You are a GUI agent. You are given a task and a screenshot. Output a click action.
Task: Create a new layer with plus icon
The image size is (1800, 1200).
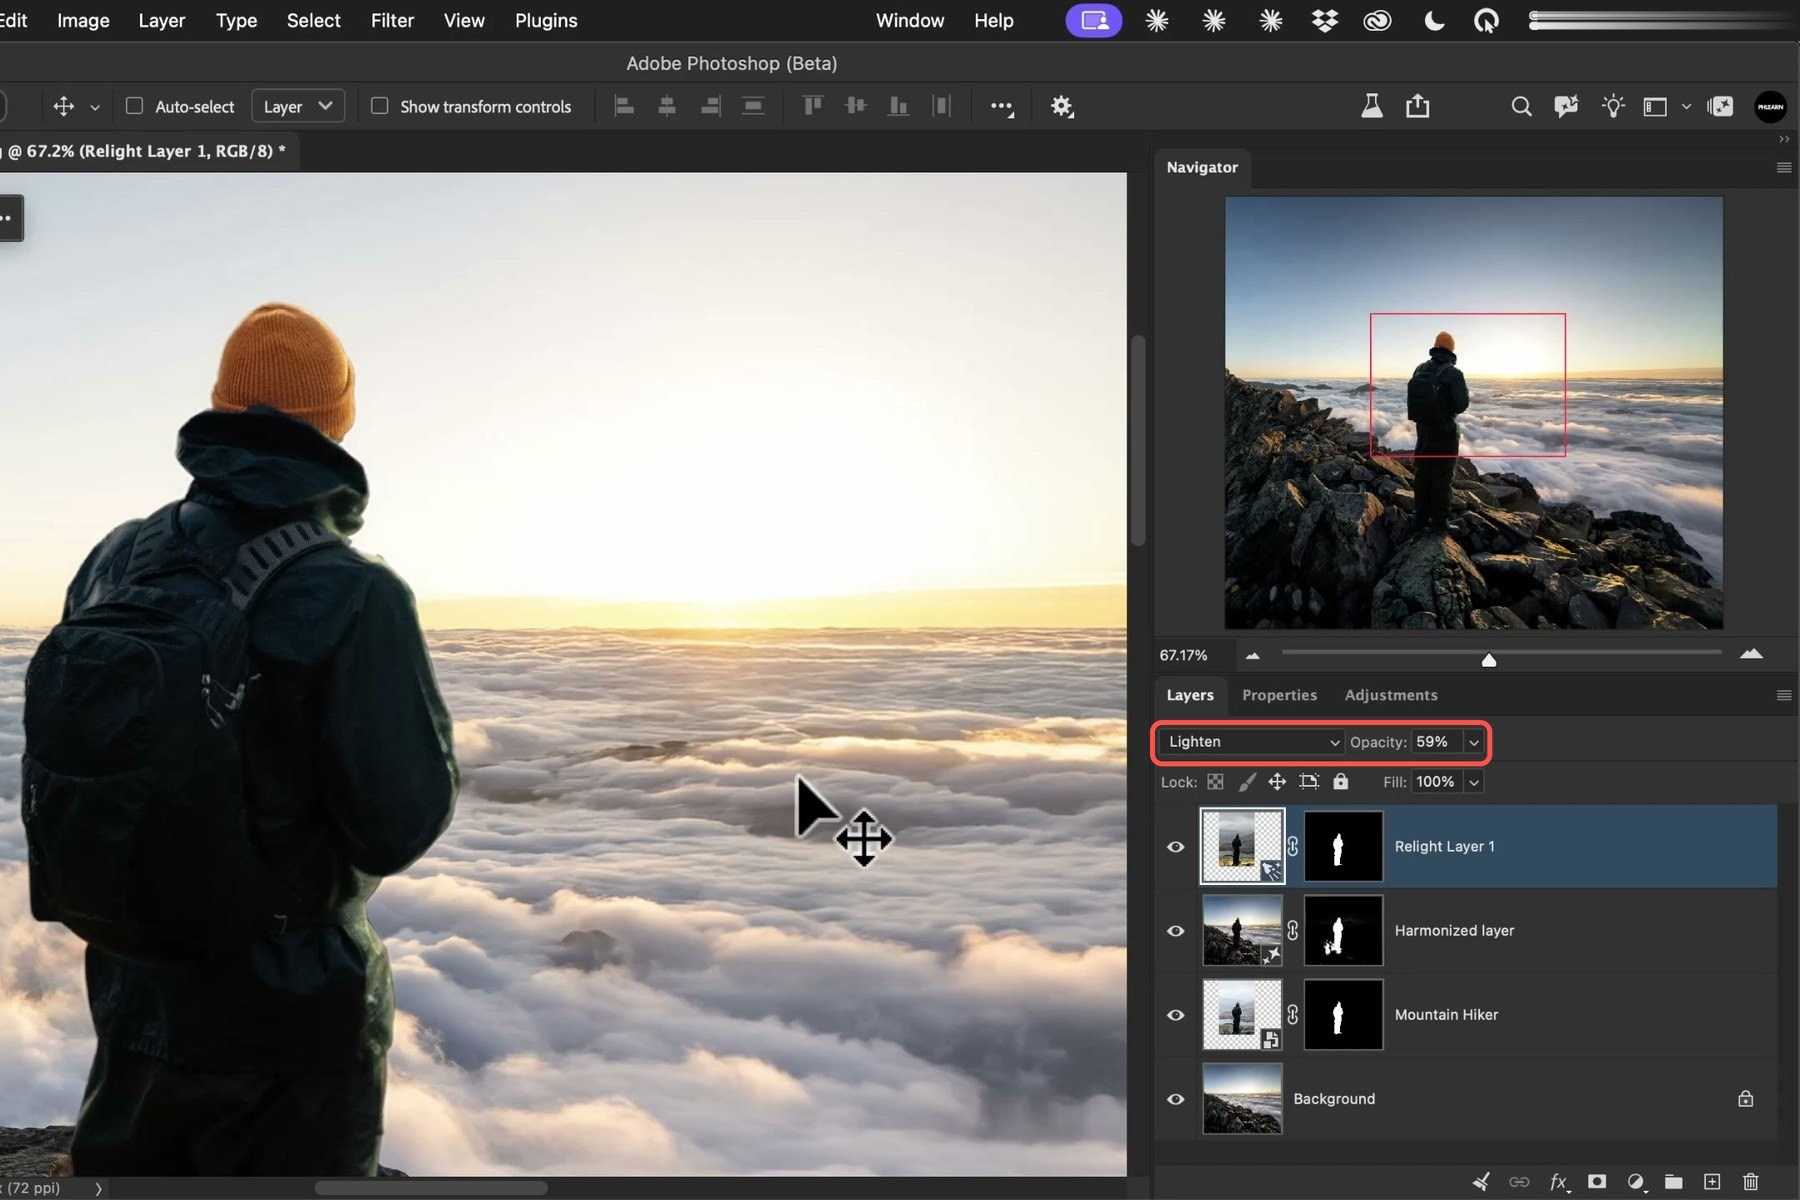point(1712,1182)
